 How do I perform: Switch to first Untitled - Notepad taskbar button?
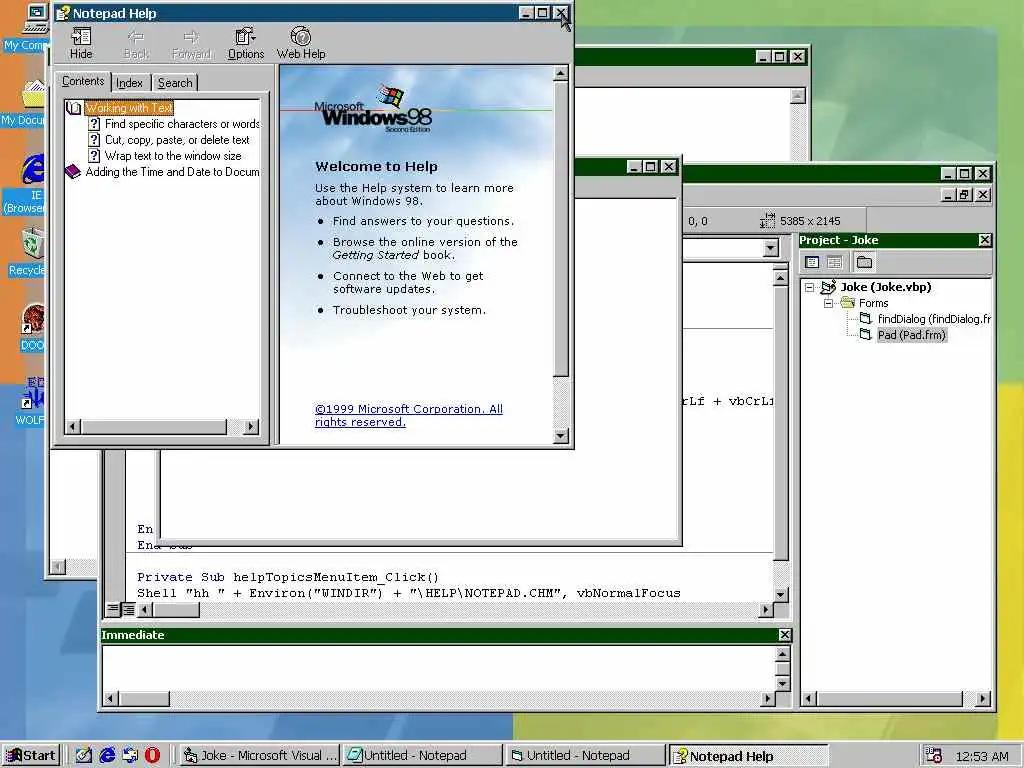[423, 756]
